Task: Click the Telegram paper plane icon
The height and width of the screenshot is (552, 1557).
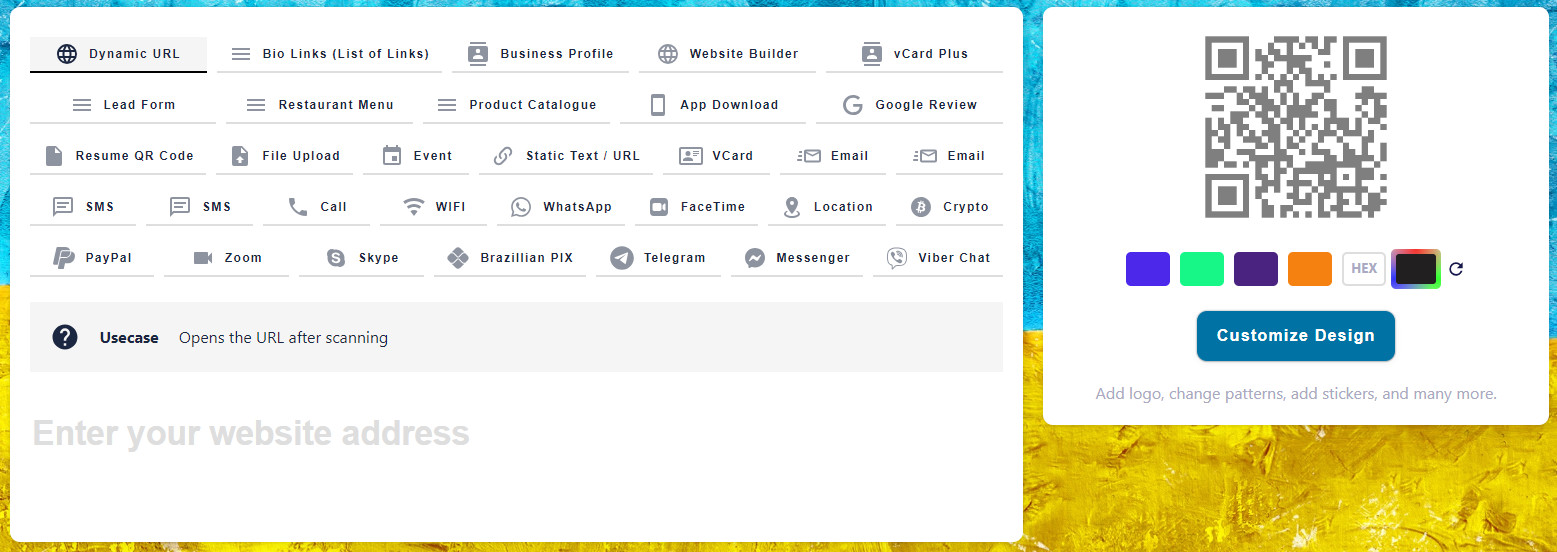Action: click(622, 258)
